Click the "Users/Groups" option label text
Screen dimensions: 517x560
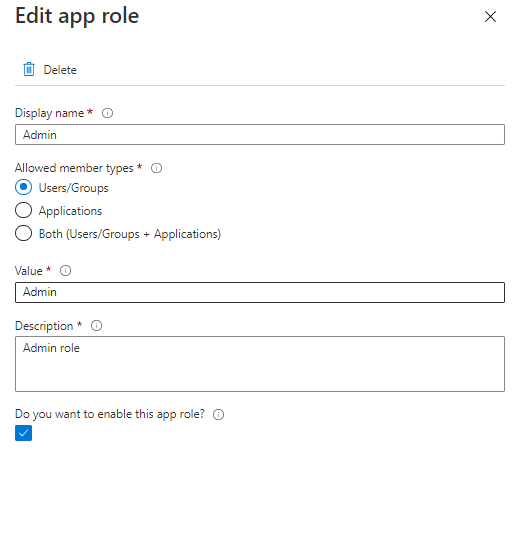tap(74, 188)
